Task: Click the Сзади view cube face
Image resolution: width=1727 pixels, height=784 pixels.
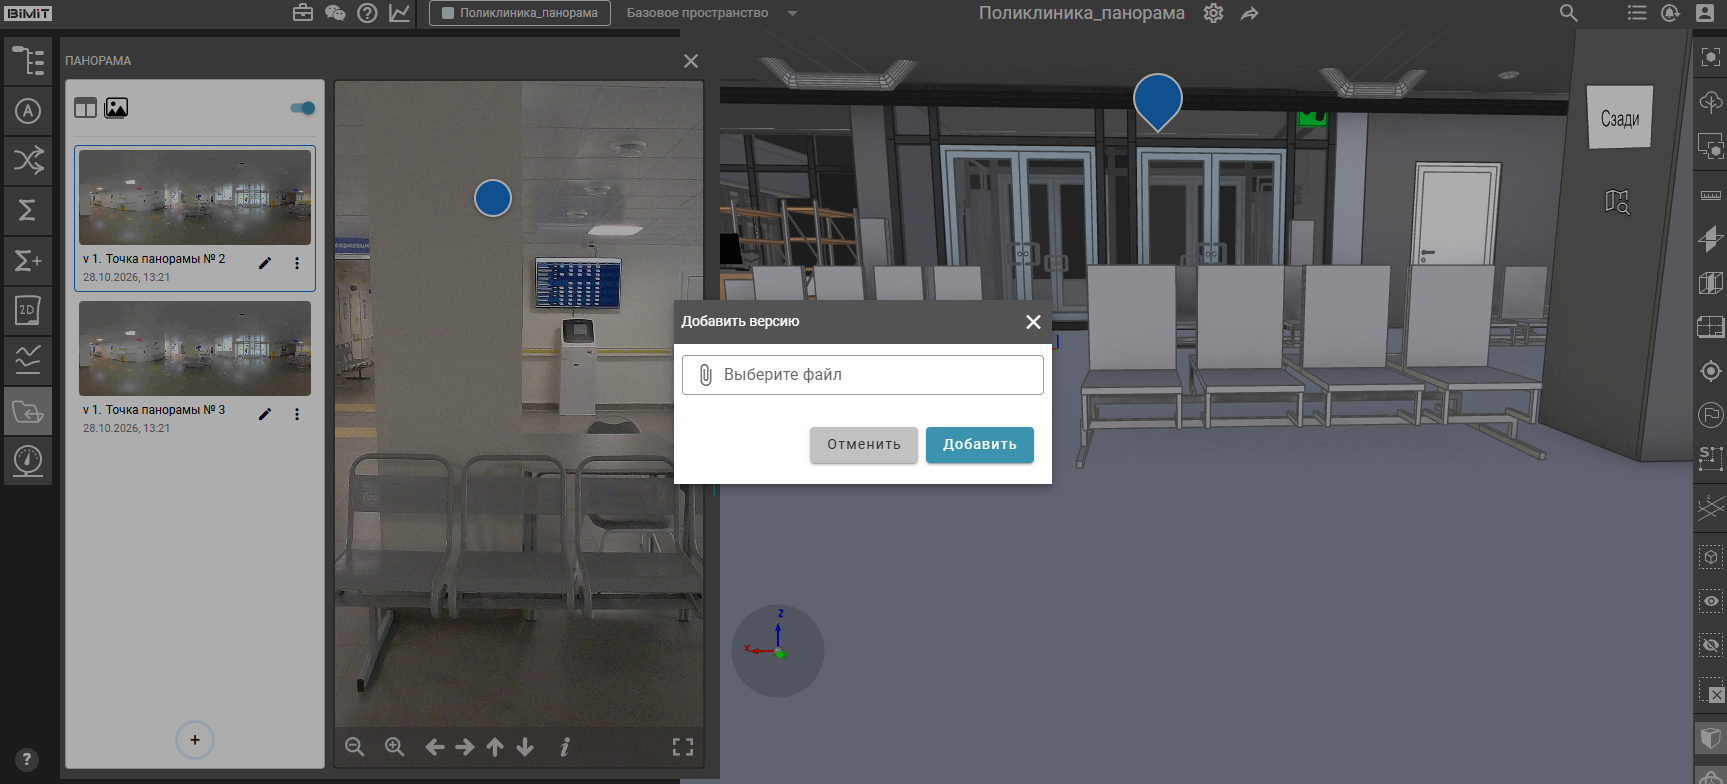Action: coord(1620,118)
